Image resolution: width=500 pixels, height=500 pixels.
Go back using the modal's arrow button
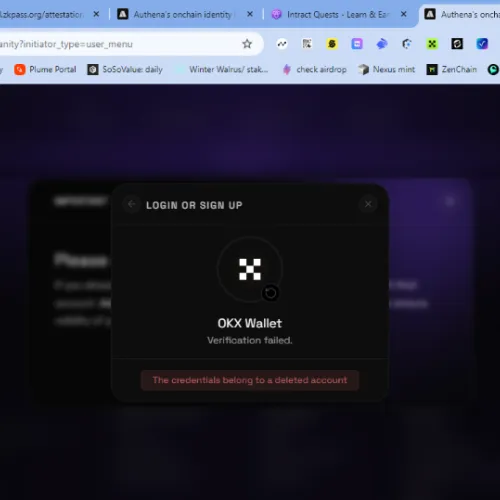(x=132, y=204)
